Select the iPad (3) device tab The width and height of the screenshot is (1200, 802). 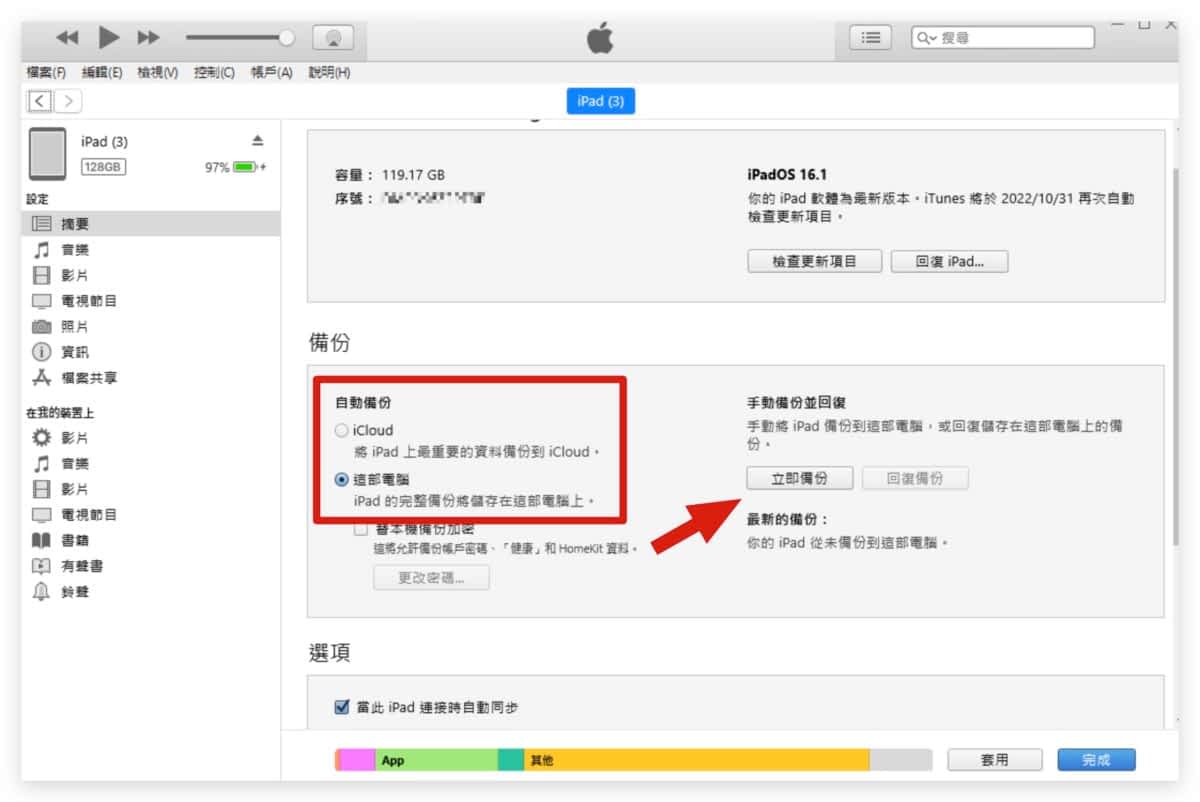pyautogui.click(x=601, y=101)
